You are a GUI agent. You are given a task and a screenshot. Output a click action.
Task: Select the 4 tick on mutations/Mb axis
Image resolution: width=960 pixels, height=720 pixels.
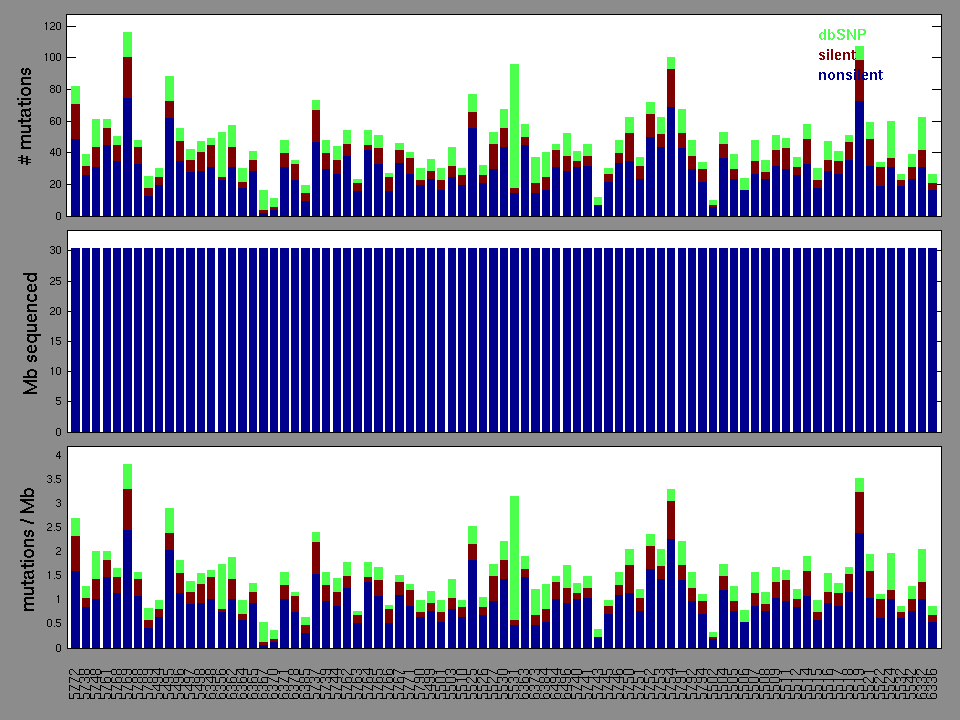pos(58,455)
